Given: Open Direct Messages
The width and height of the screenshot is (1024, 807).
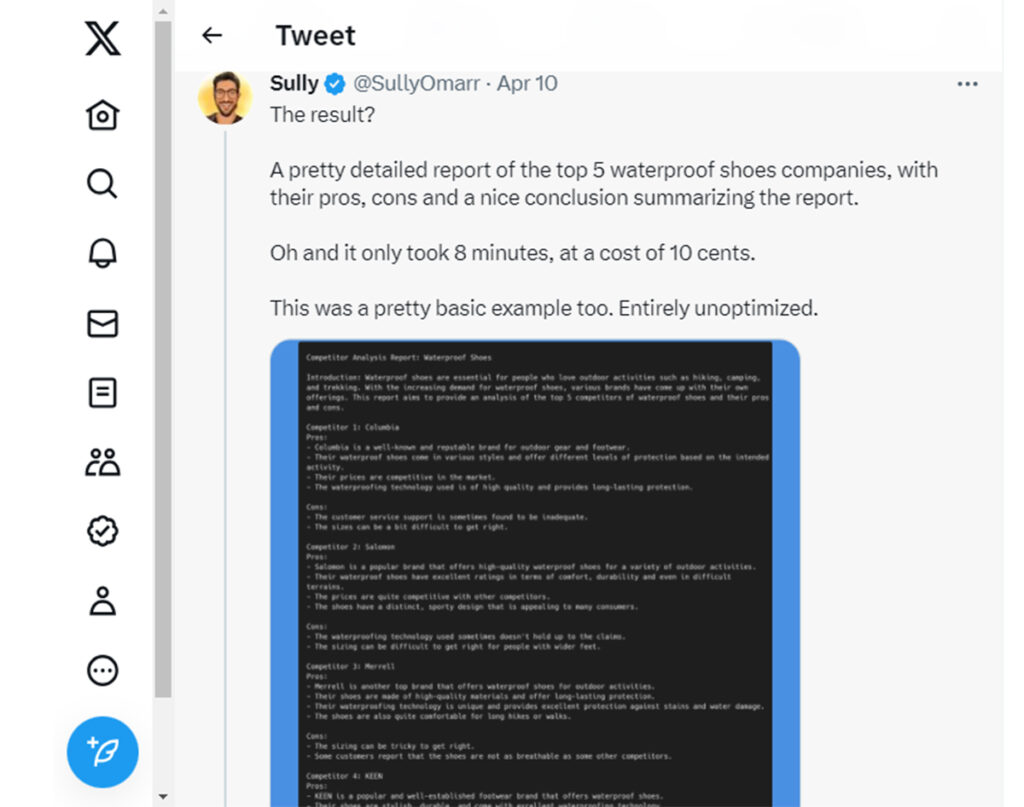Looking at the screenshot, I should click(101, 323).
